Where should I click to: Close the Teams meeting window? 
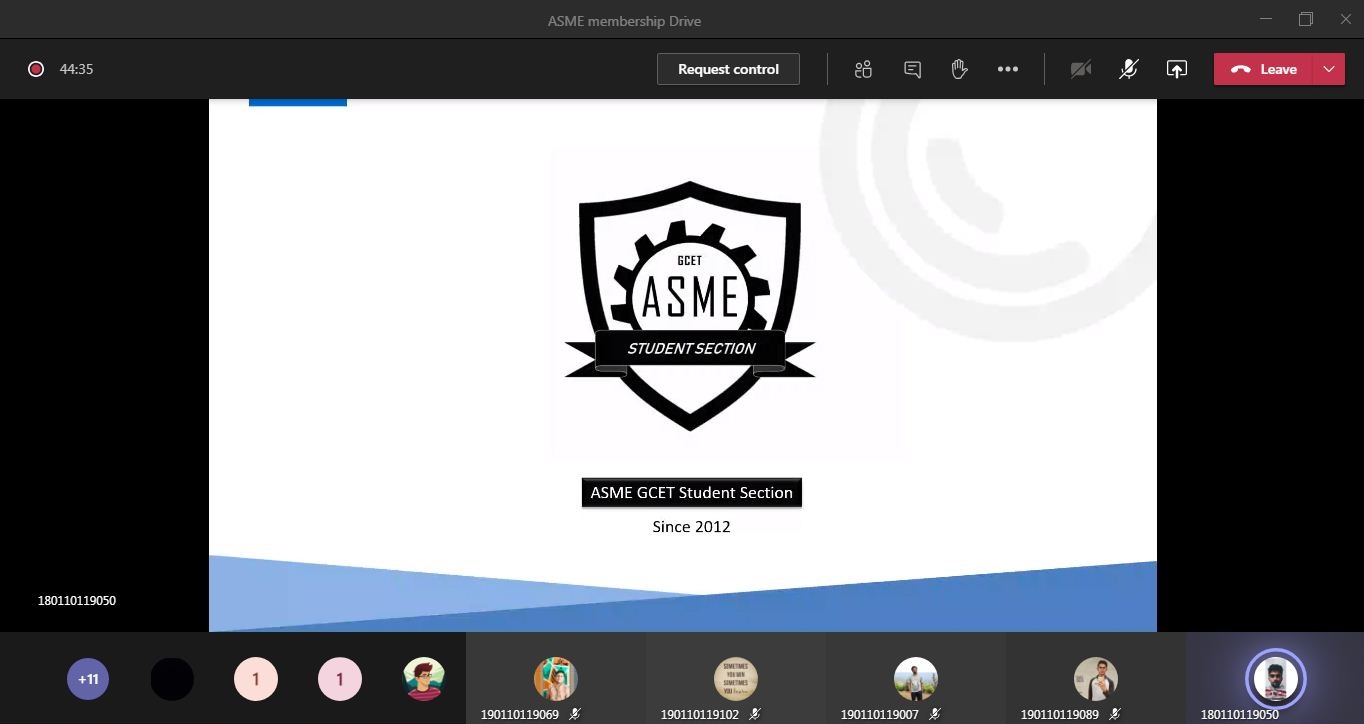pos(1345,19)
